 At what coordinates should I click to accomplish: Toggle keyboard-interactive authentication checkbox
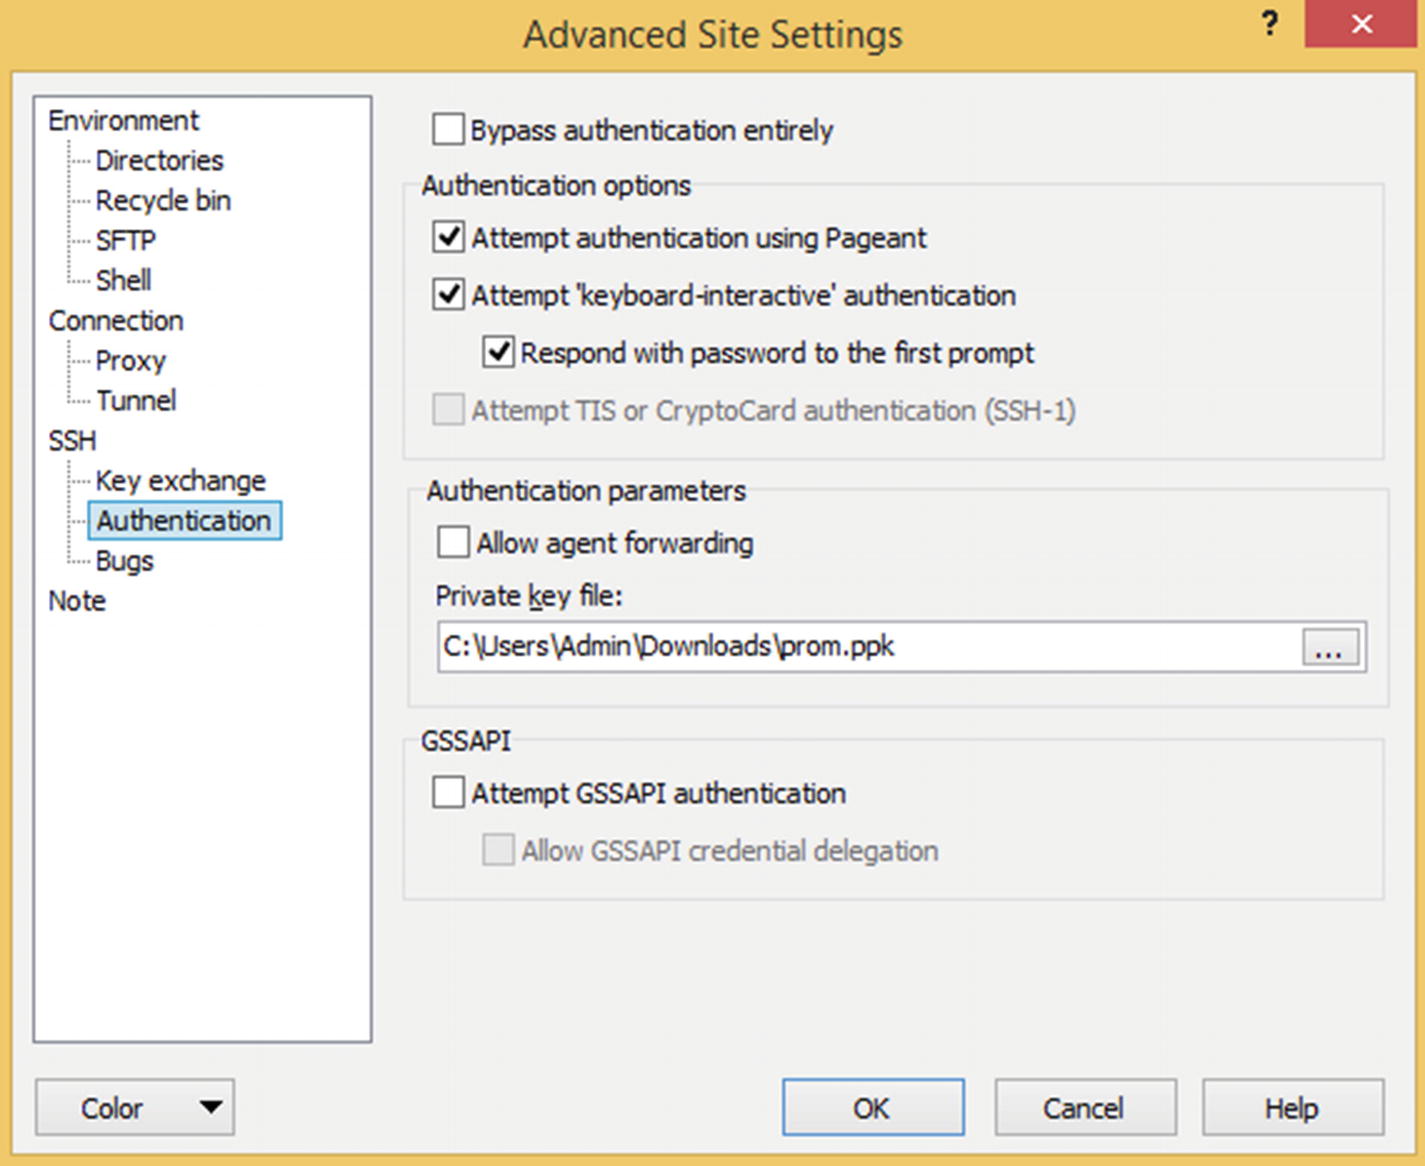point(448,295)
